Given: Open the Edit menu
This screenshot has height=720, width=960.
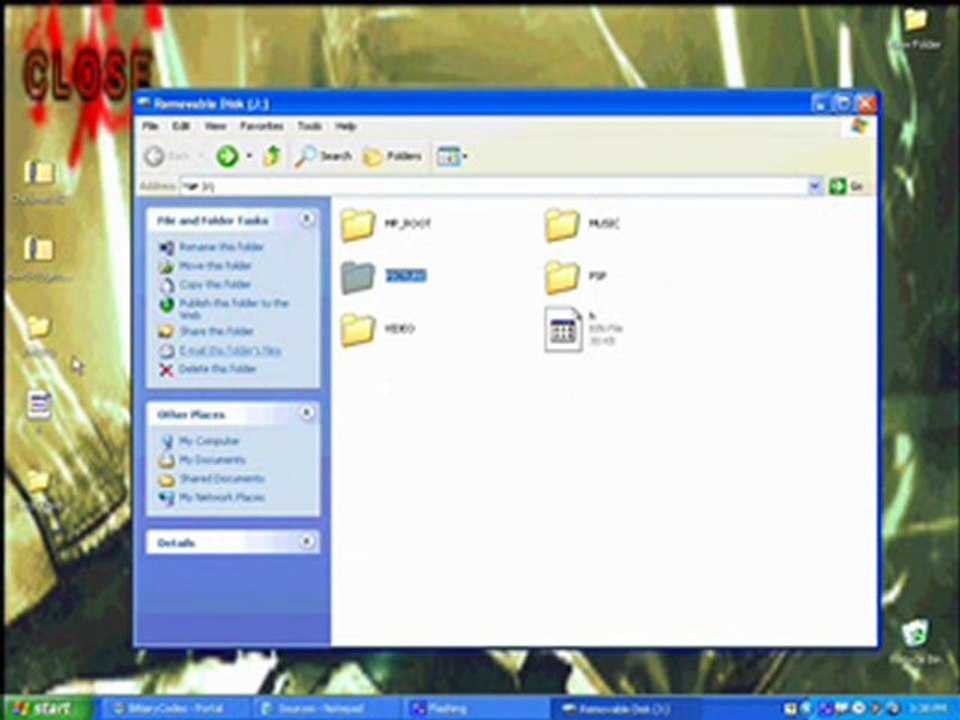Looking at the screenshot, I should [x=181, y=126].
